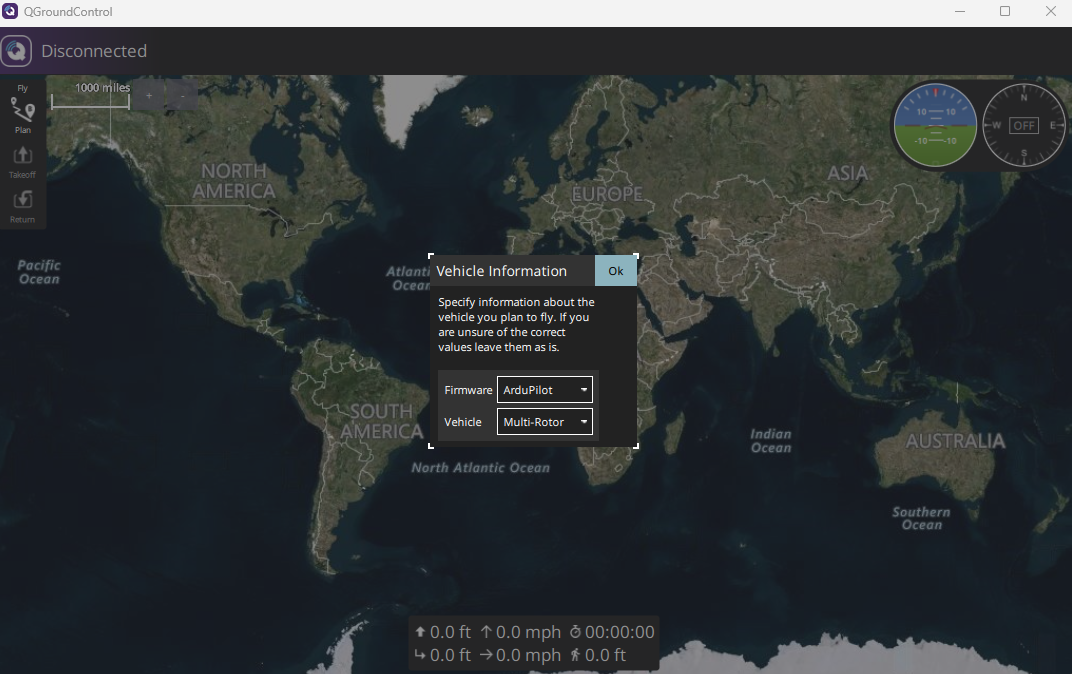
Task: Expand the Vehicle dropdown showing Multi-Rotor
Action: click(545, 422)
